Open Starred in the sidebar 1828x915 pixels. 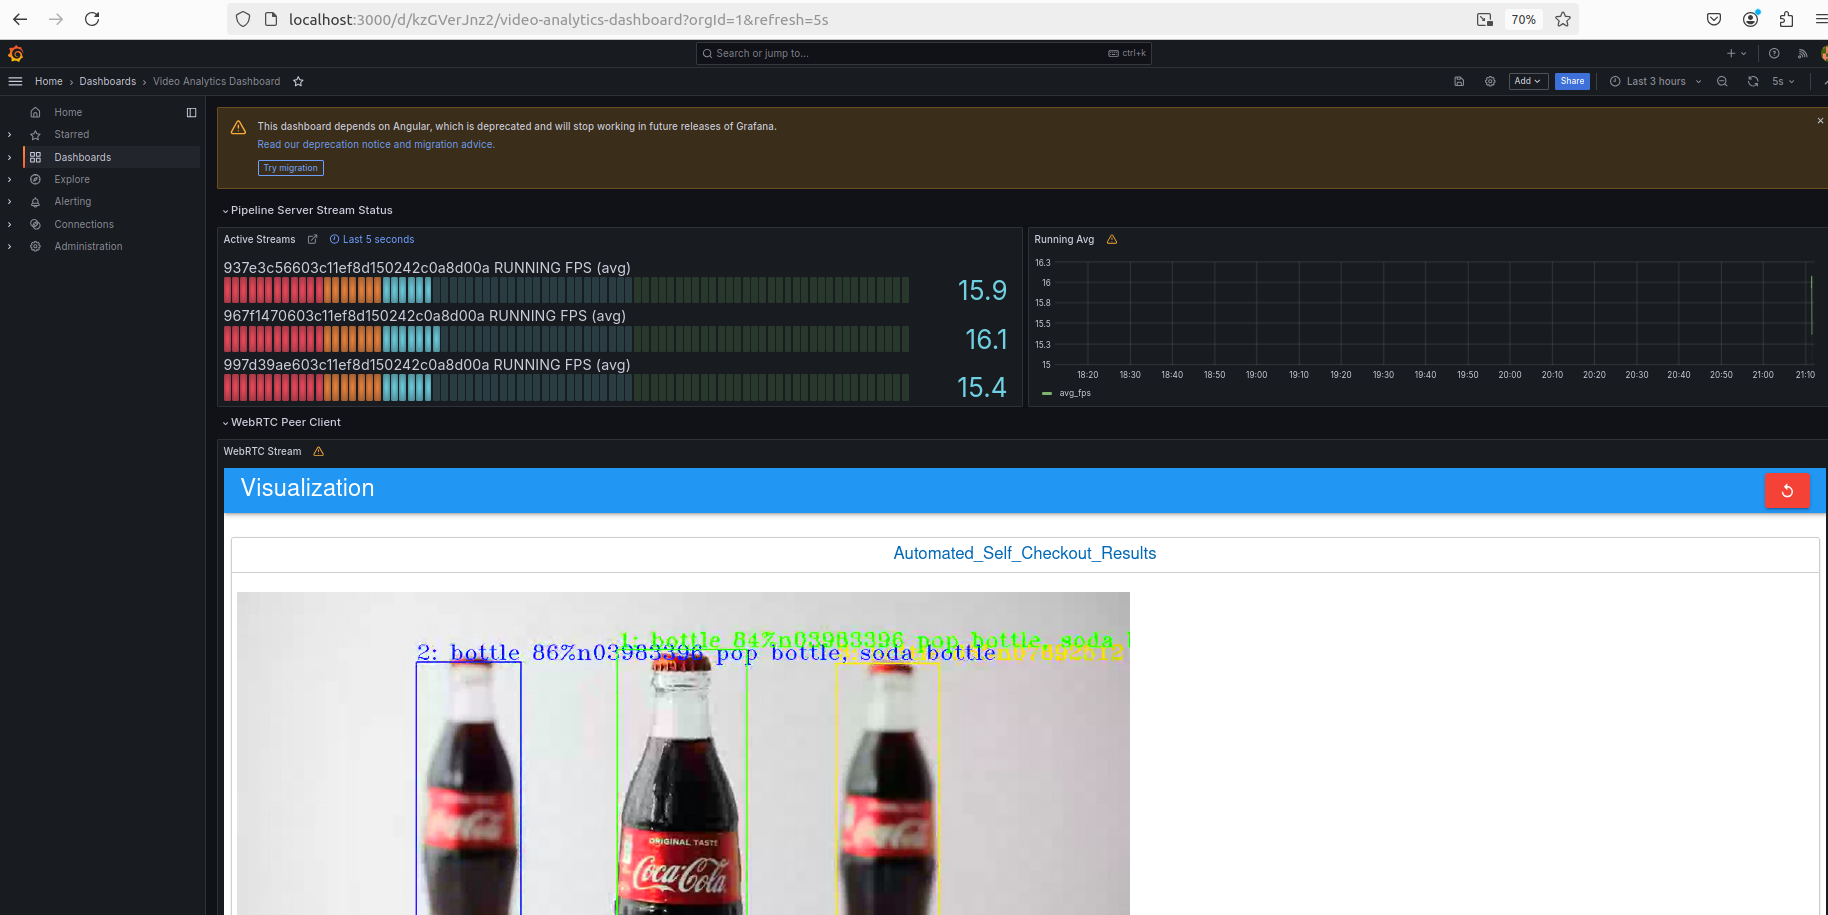71,134
